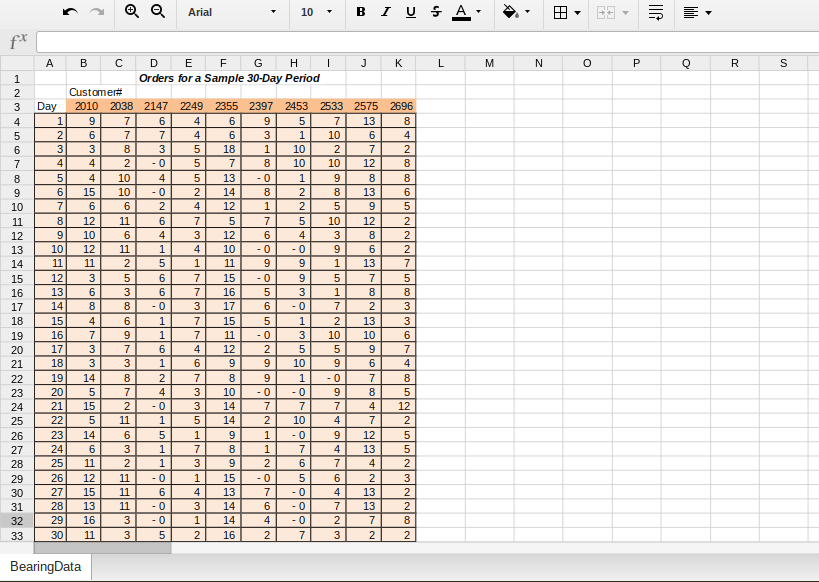This screenshot has height=582, width=819.
Task: Zoom out of the spreadsheet
Action: pyautogui.click(x=157, y=13)
